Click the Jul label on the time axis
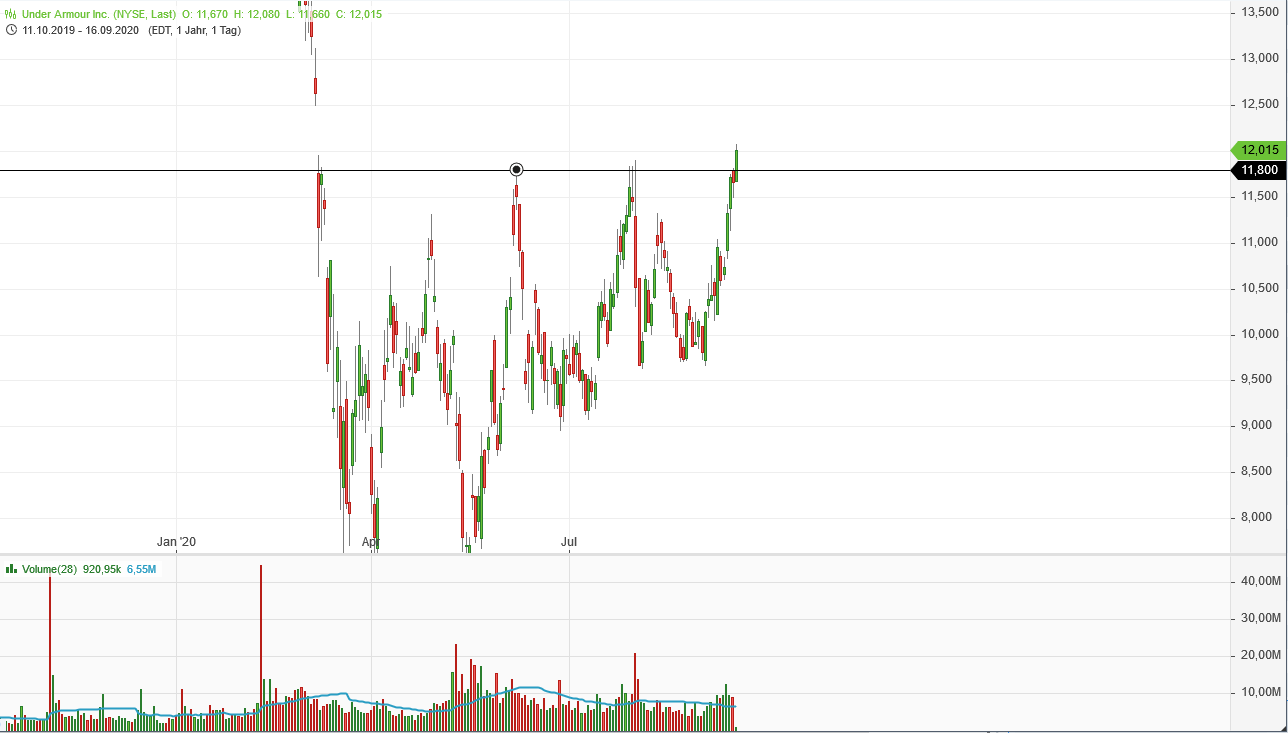 570,542
